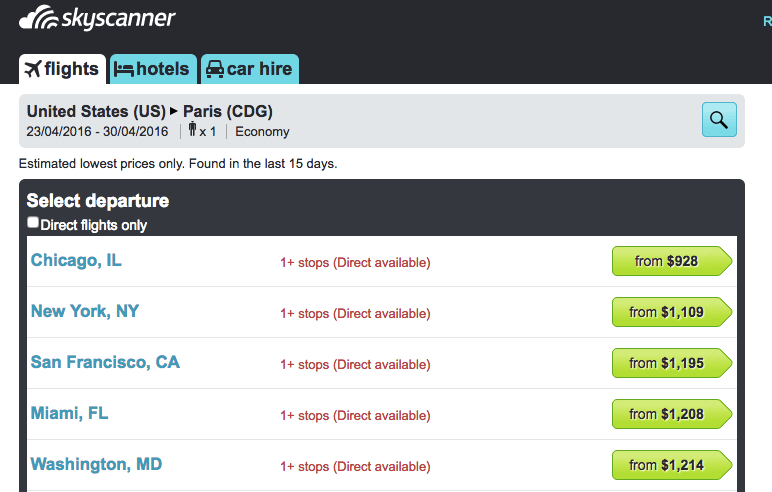Choose the from $1,208 price button

point(672,414)
